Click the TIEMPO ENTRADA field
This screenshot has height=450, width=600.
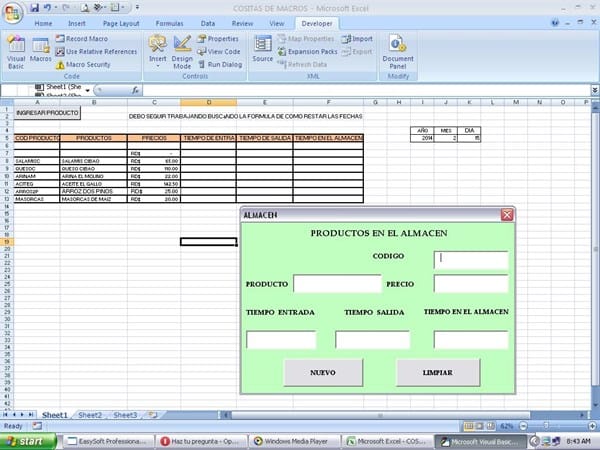(x=281, y=340)
